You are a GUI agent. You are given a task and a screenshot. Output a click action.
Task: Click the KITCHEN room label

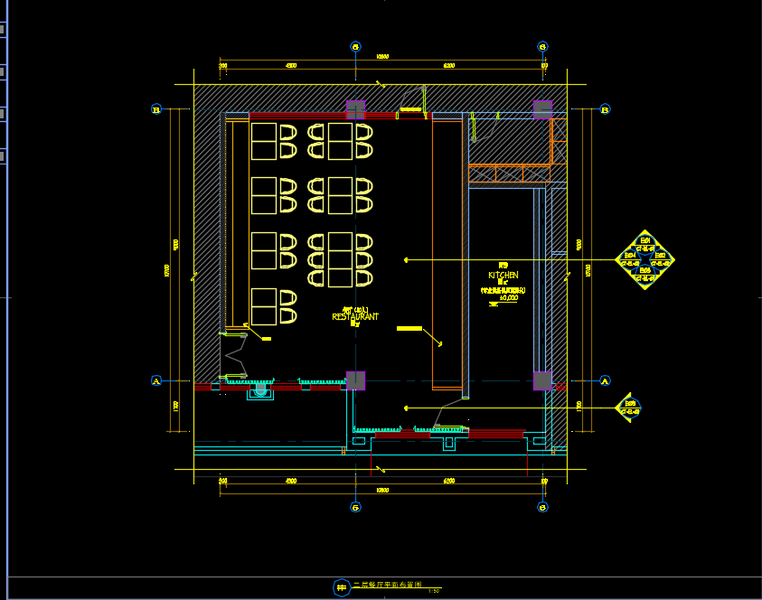pos(503,275)
